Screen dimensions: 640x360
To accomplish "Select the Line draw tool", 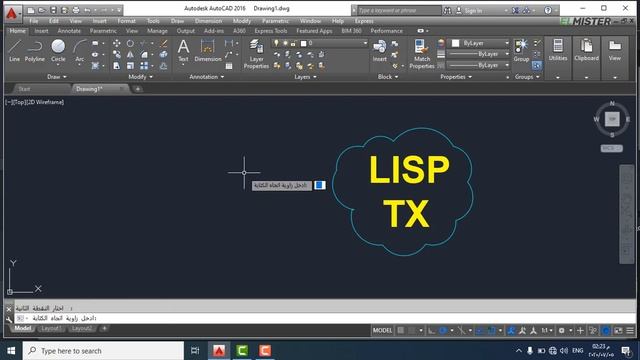I will tap(14, 51).
